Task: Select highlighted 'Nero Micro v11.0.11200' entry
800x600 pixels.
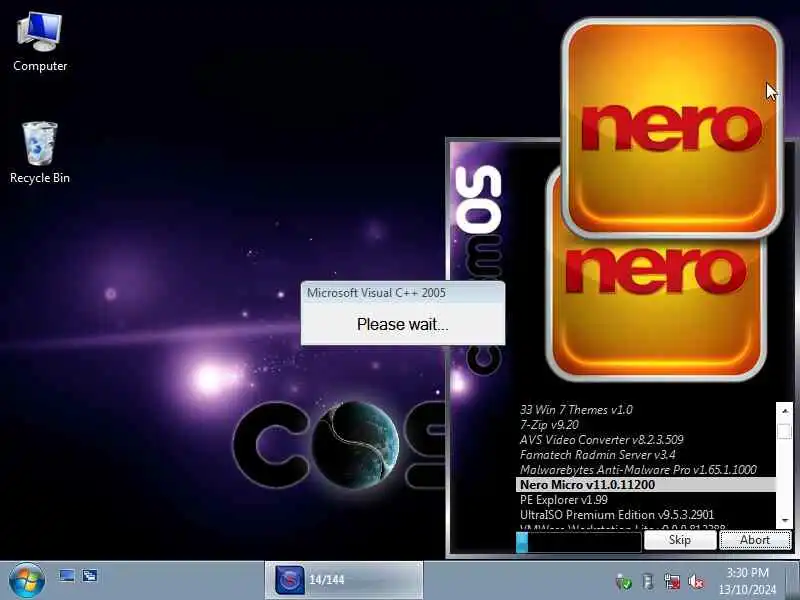Action: pos(645,485)
